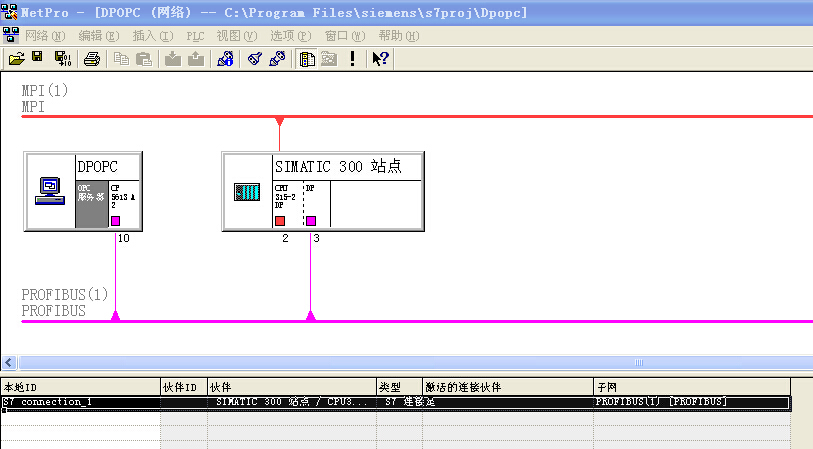This screenshot has width=813, height=449.
Task: Click the PROFIBUS(1) network label
Action: [x=65, y=294]
